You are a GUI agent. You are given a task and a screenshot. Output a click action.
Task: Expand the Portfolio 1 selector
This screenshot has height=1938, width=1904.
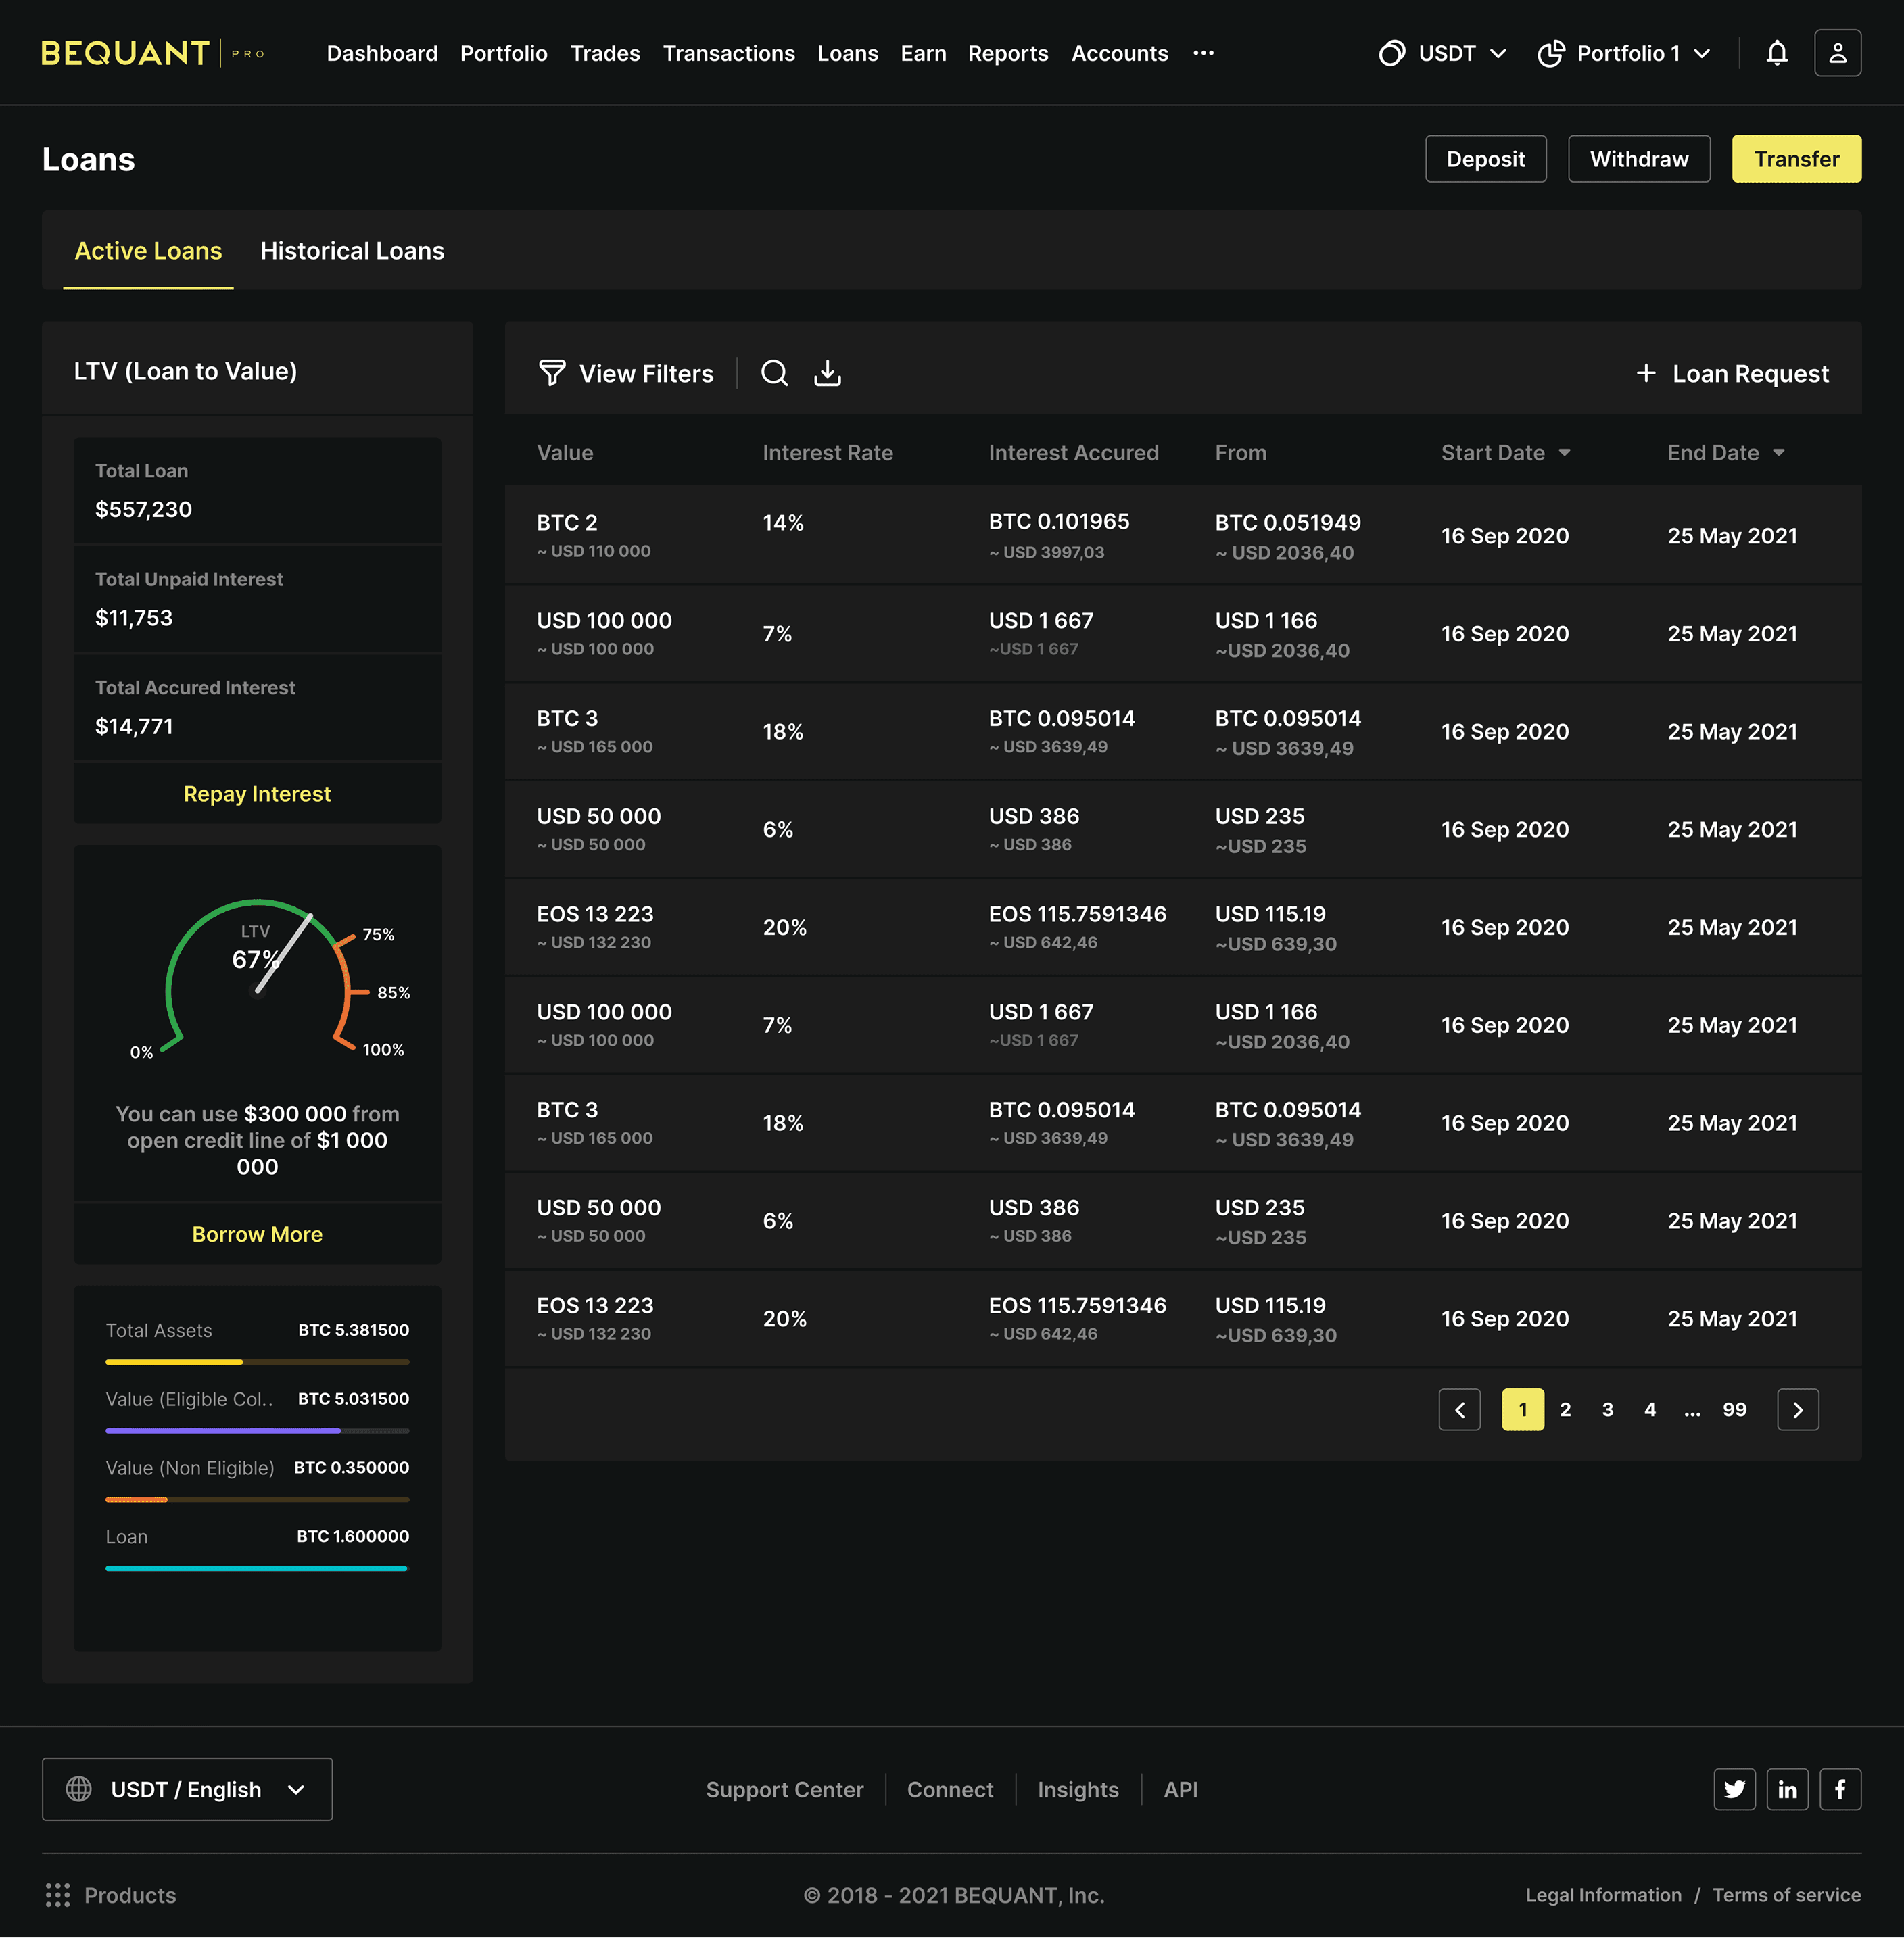(x=1624, y=53)
